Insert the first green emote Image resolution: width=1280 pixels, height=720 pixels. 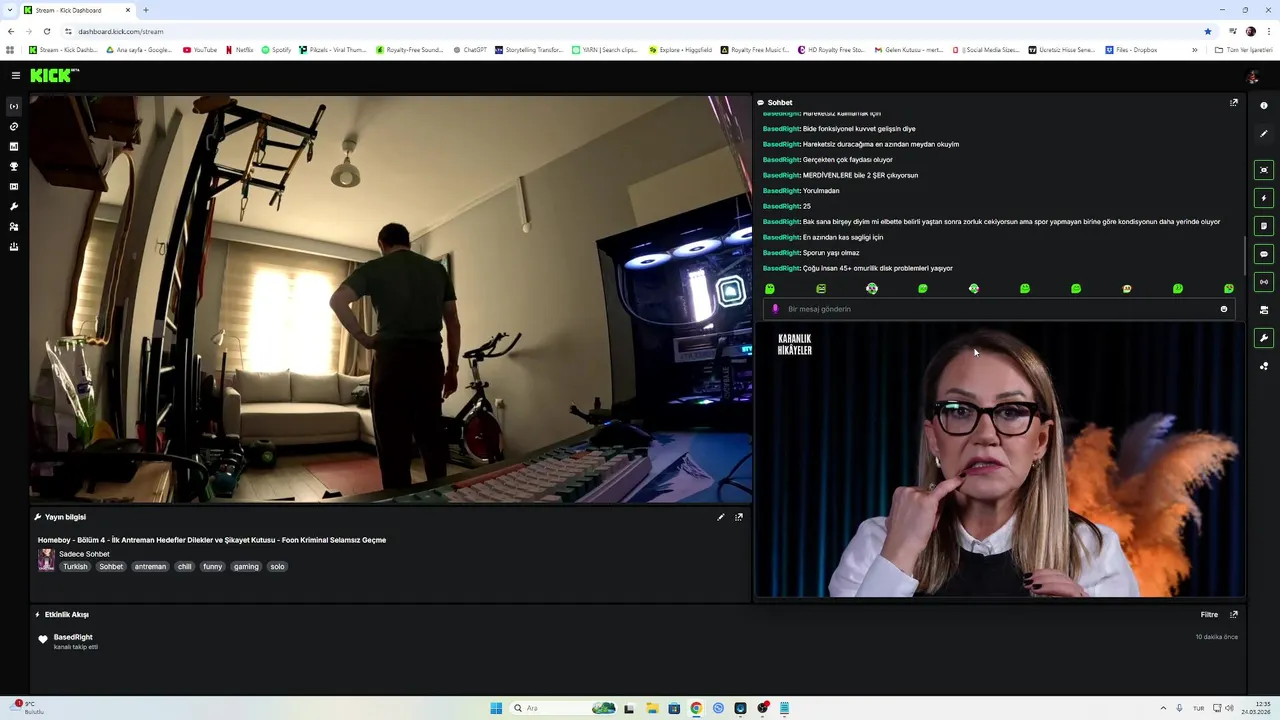coord(770,289)
